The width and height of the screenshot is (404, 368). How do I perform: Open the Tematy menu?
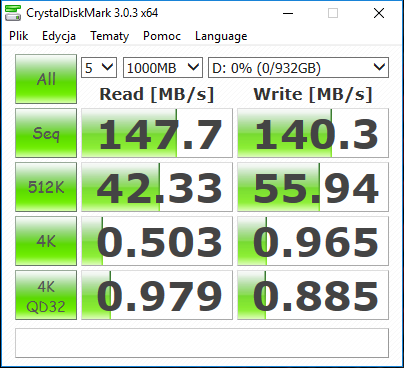point(110,36)
